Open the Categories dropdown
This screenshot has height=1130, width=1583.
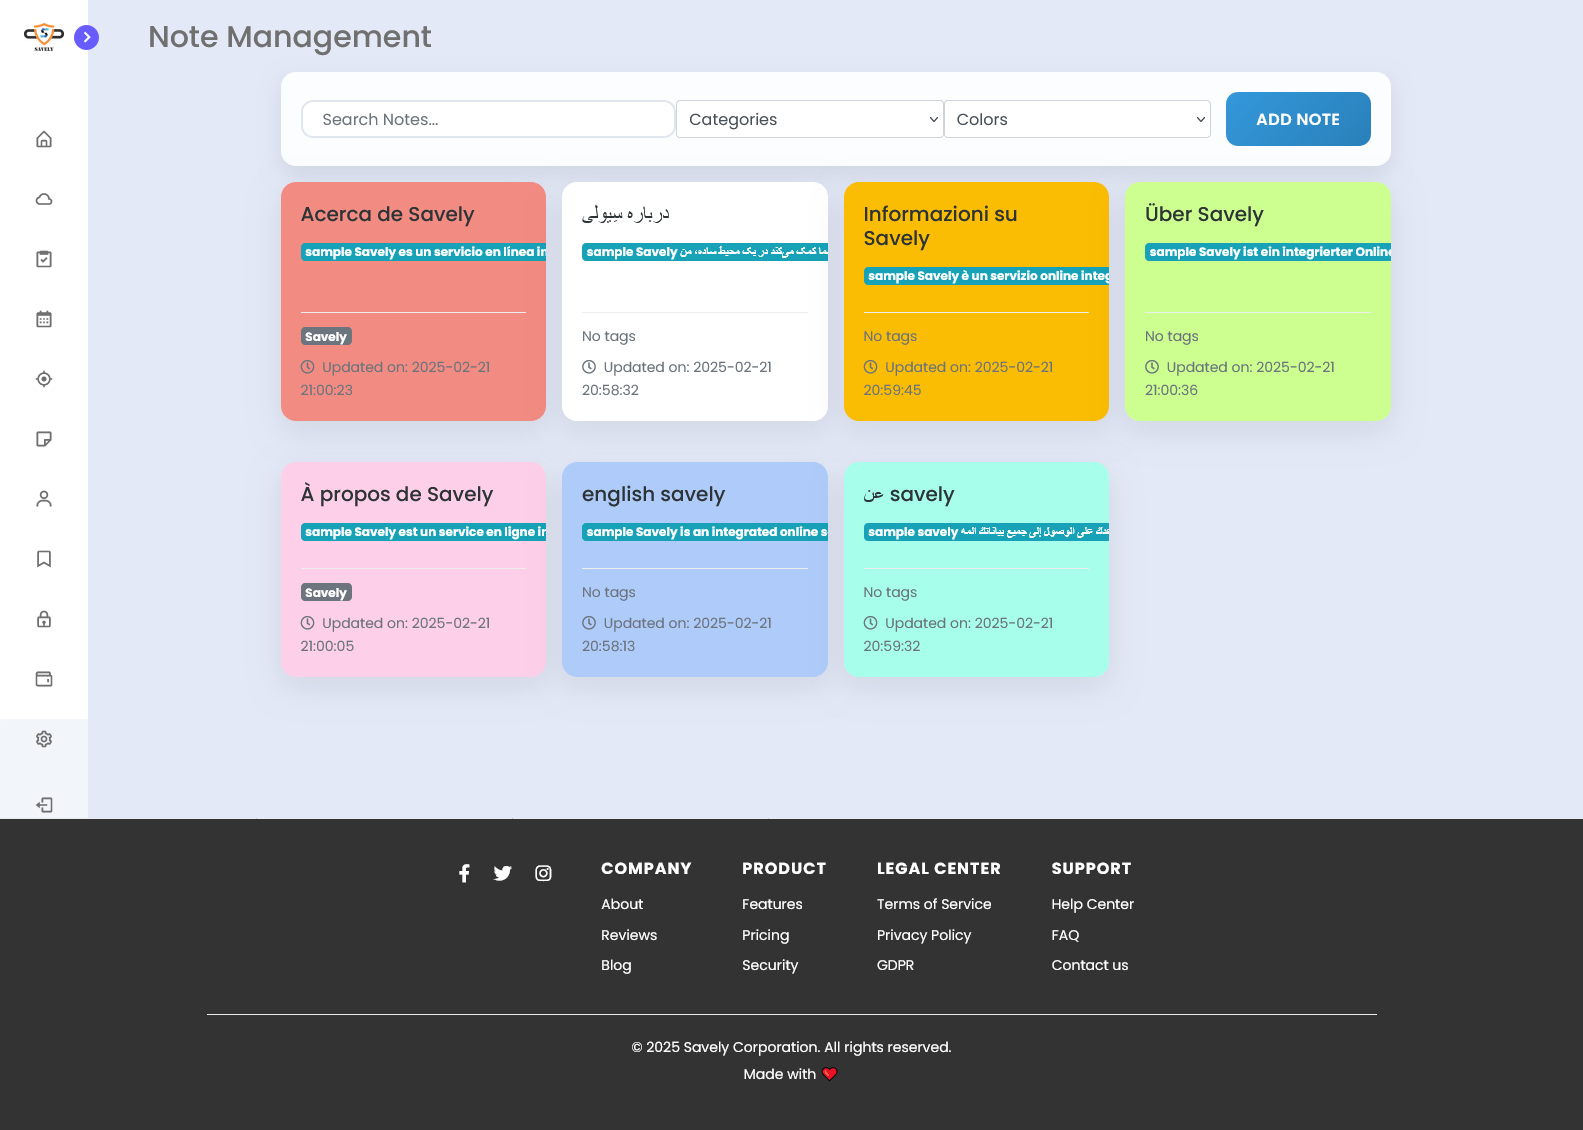coord(809,119)
